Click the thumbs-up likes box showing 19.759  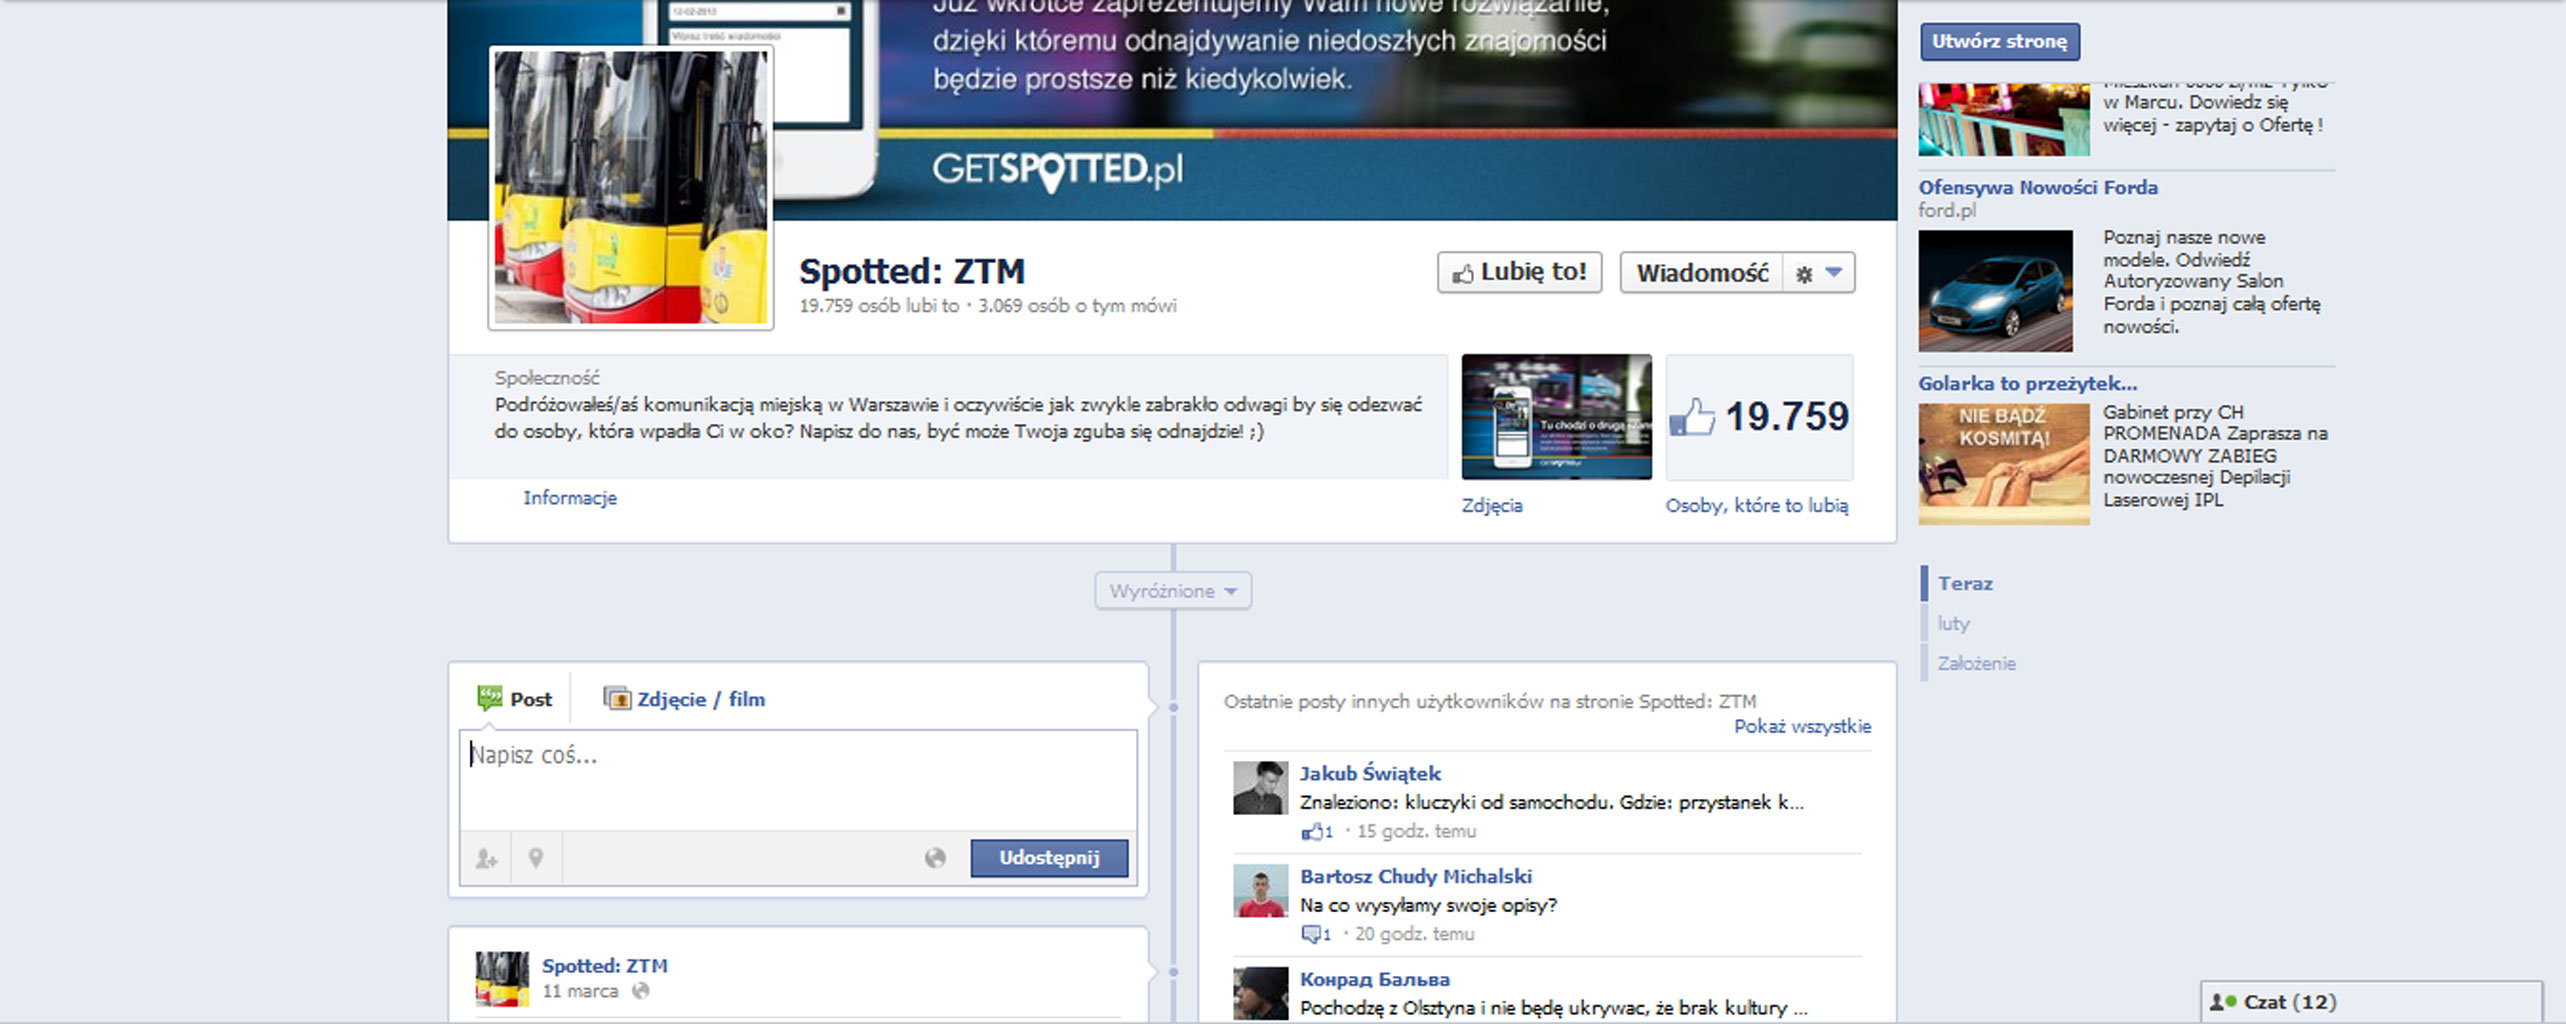[x=1759, y=417]
